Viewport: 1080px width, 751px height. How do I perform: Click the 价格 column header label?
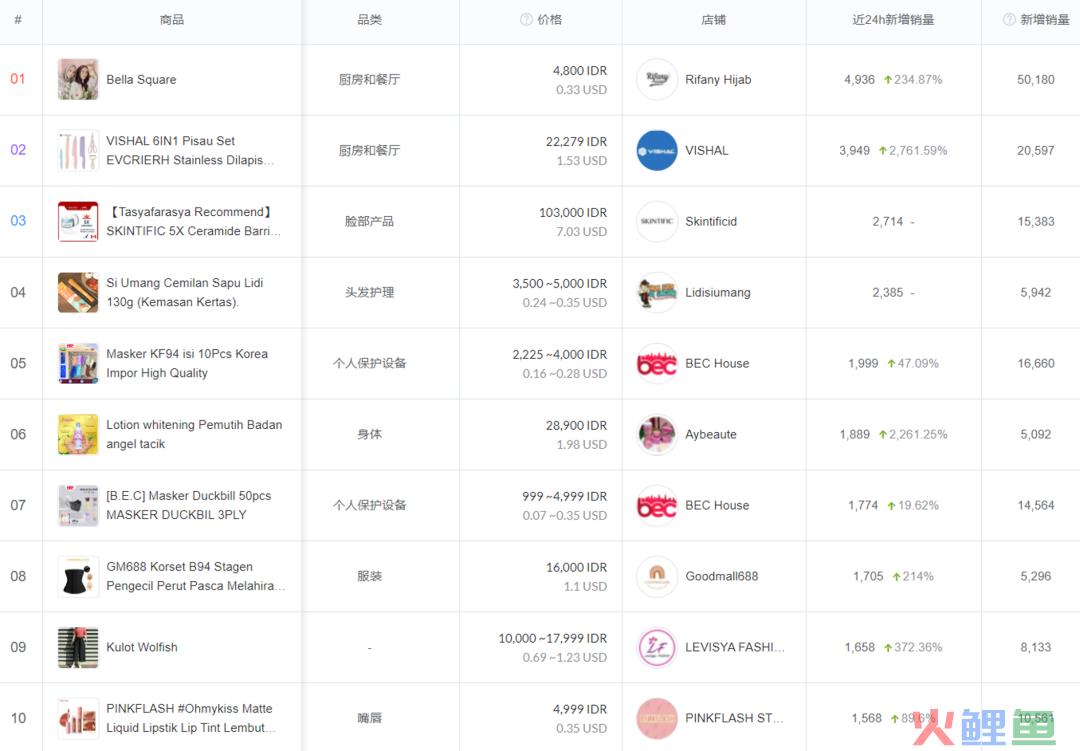(x=550, y=19)
